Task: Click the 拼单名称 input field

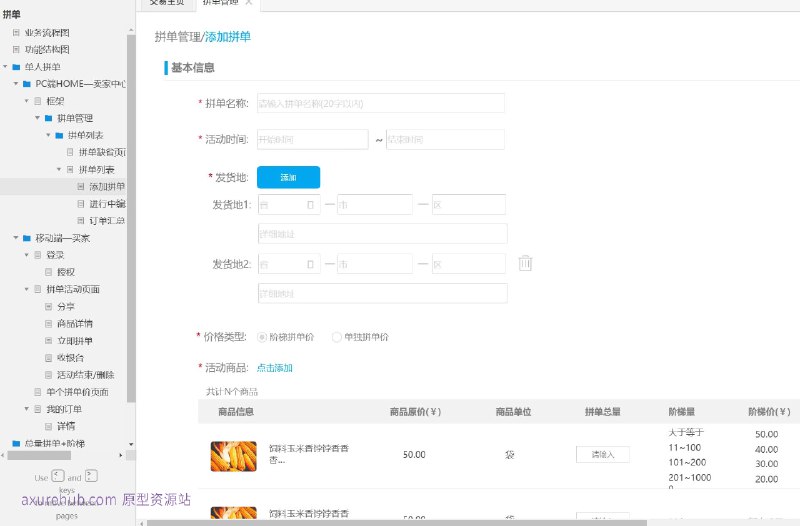Action: (x=381, y=103)
